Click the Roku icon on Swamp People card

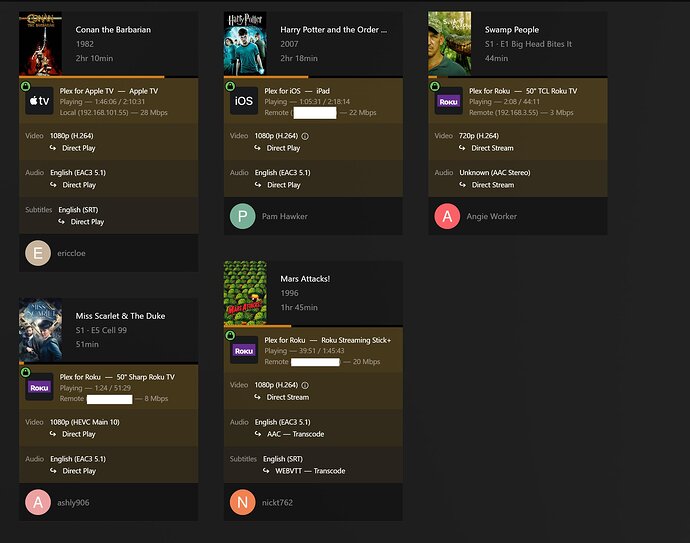[x=448, y=101]
